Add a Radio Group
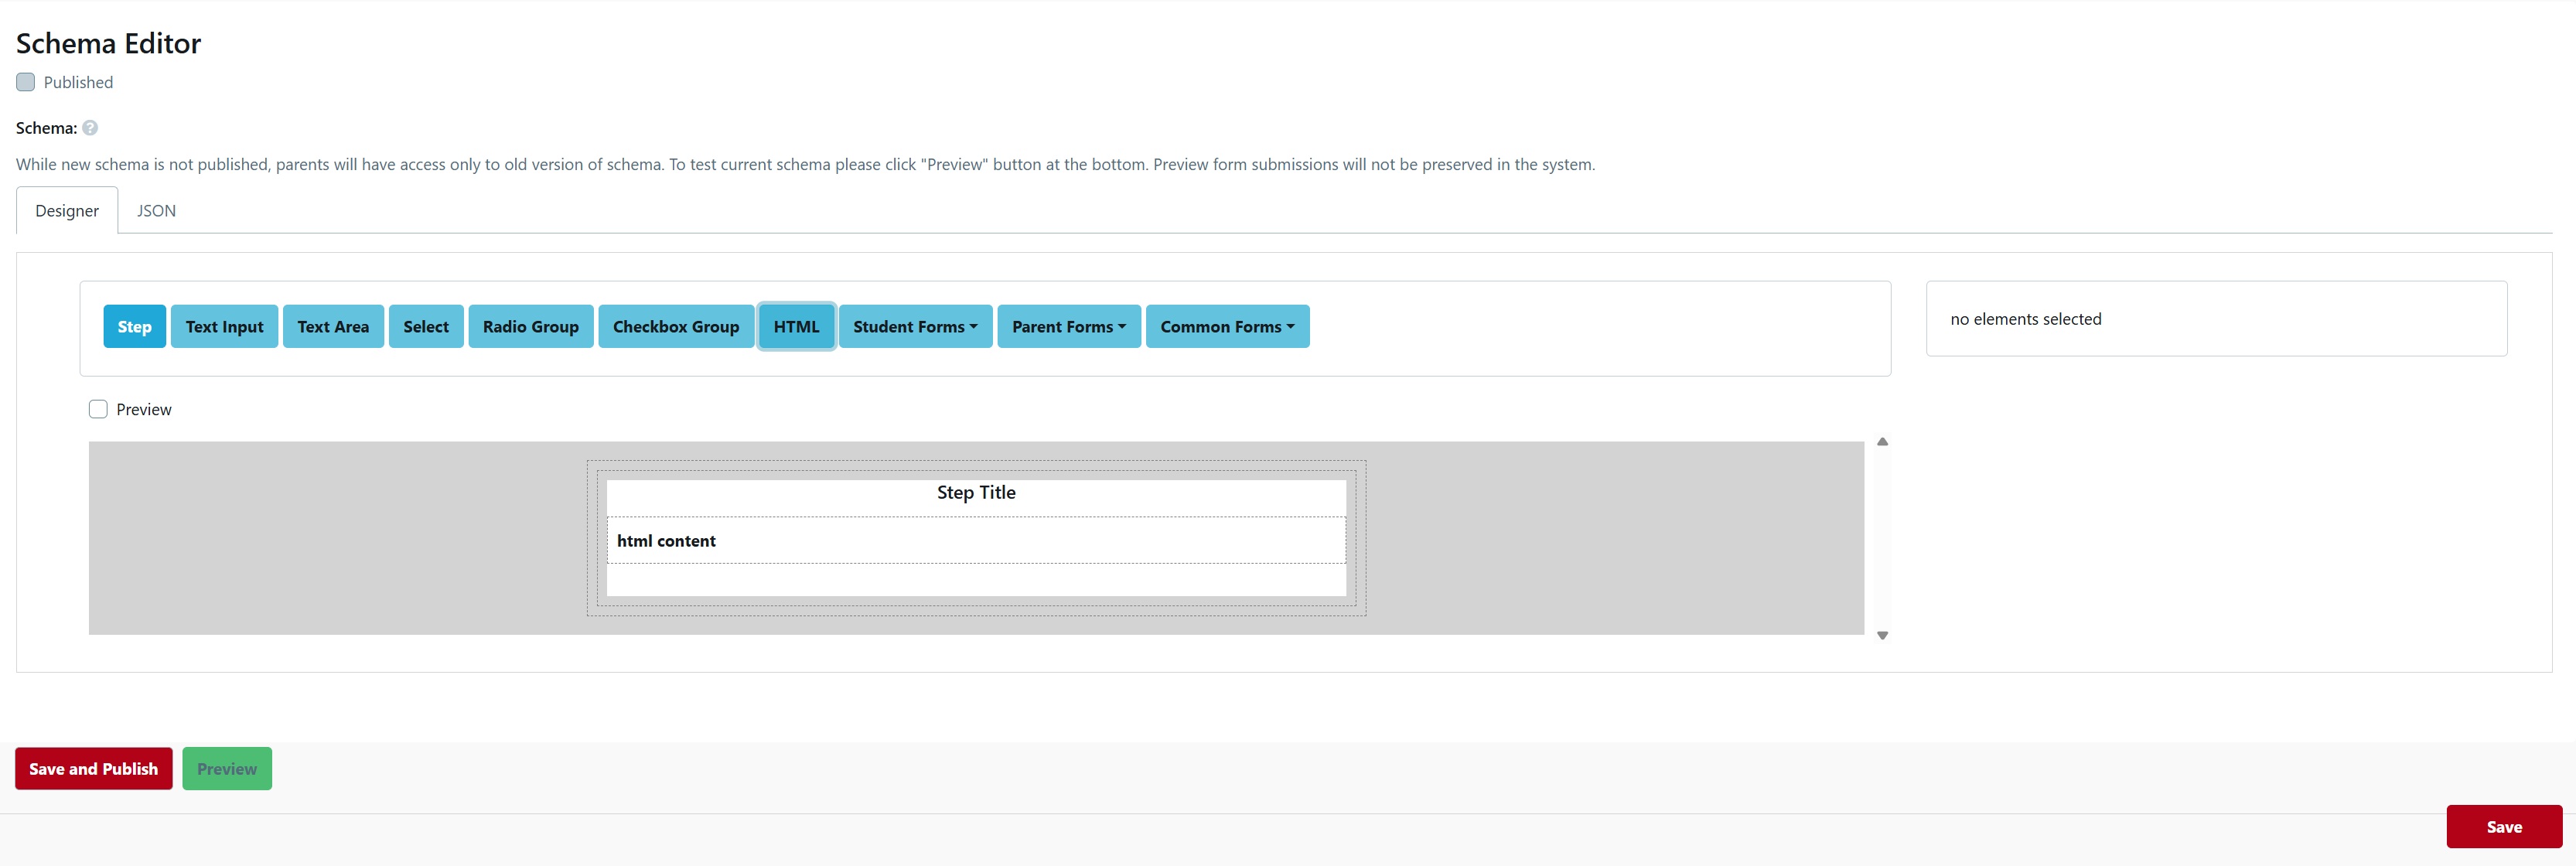The height and width of the screenshot is (866, 2576). (x=530, y=326)
